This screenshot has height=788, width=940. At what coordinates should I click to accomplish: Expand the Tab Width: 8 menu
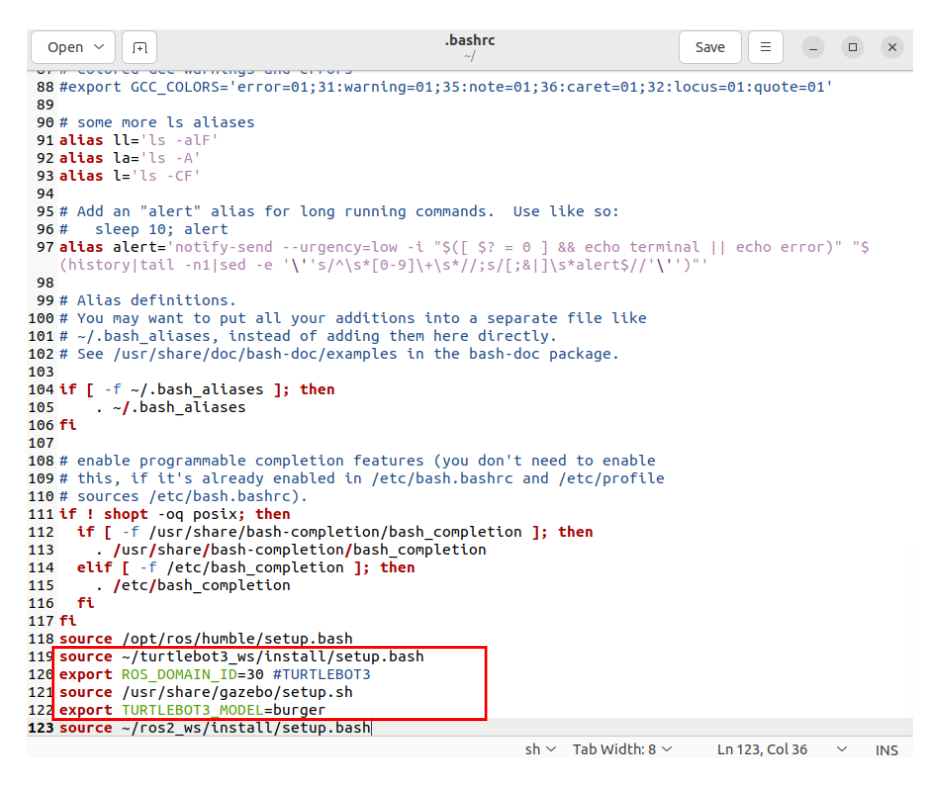(622, 749)
